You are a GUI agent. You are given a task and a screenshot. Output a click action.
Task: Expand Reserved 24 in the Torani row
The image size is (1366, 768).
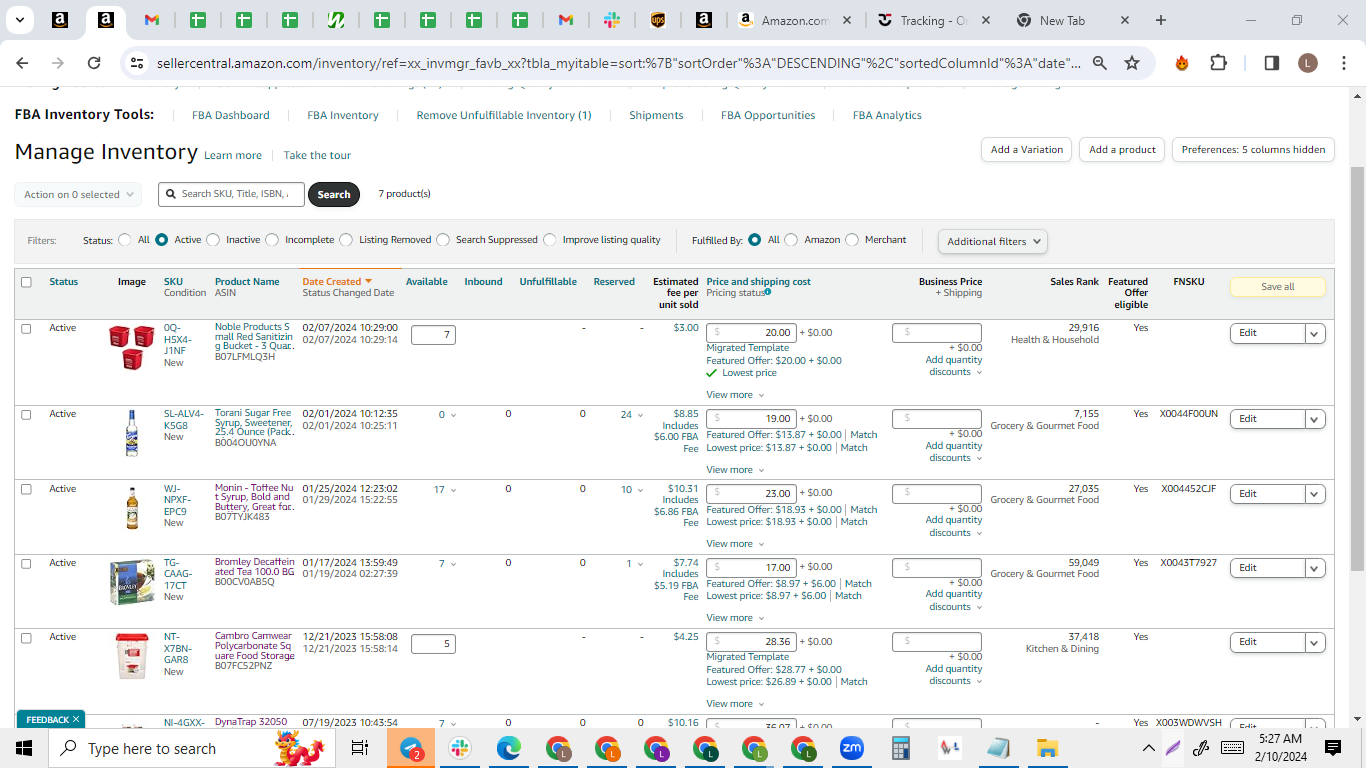[x=632, y=415]
